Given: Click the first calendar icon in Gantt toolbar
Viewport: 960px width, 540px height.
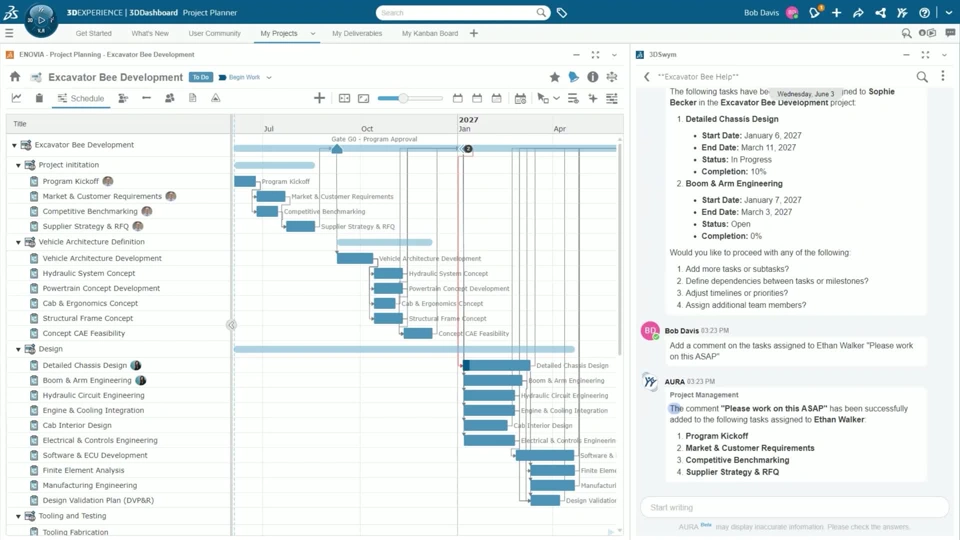Looking at the screenshot, I should point(457,98).
